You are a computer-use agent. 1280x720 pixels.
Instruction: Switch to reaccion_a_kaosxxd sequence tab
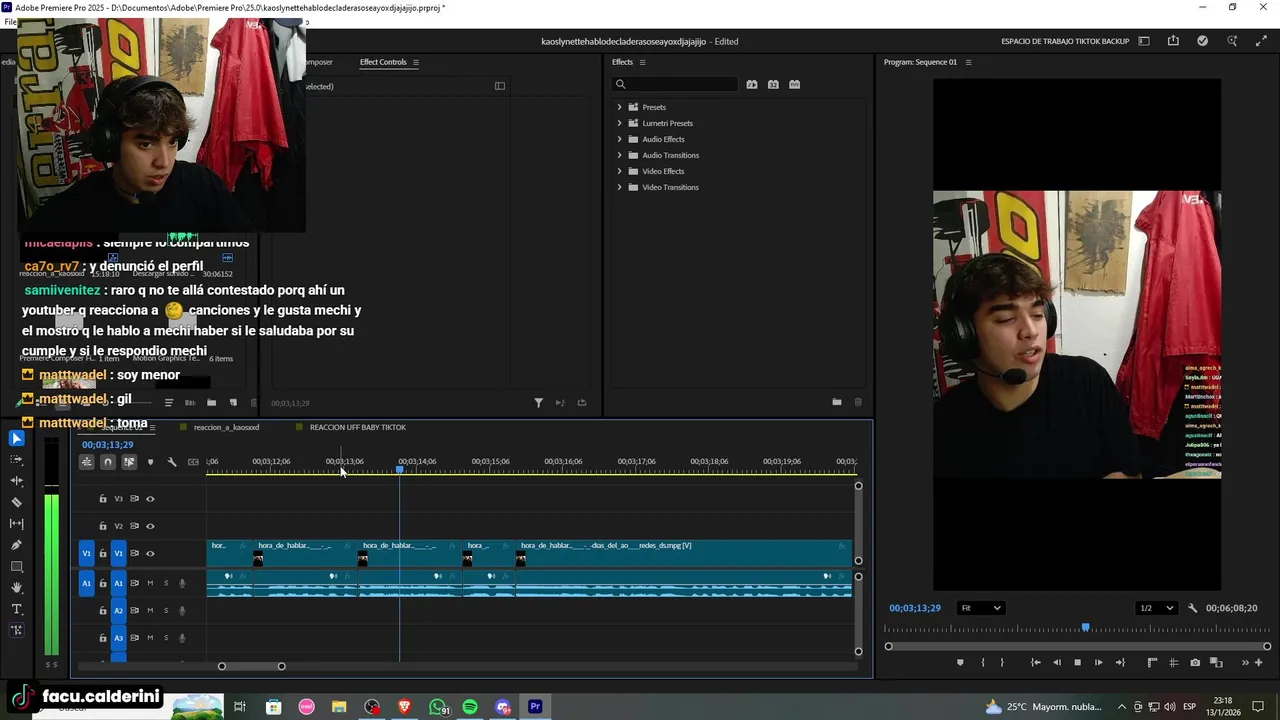226,427
